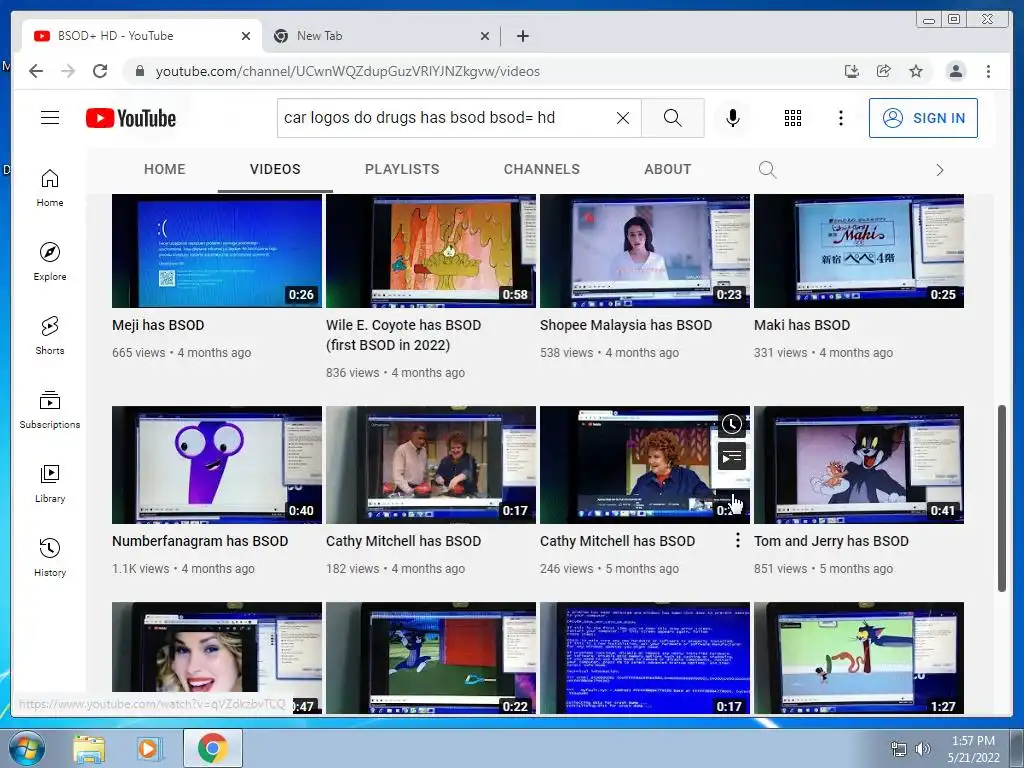Switch to the New Tab tab
This screenshot has width=1024, height=768.
coord(382,36)
